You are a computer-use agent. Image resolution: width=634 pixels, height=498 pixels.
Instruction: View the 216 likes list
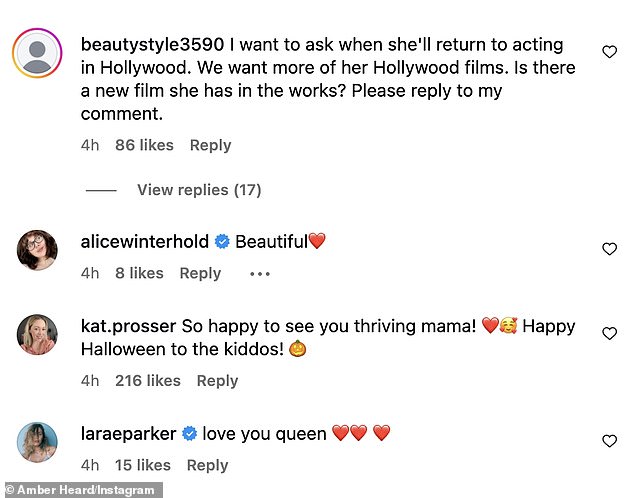(x=148, y=380)
